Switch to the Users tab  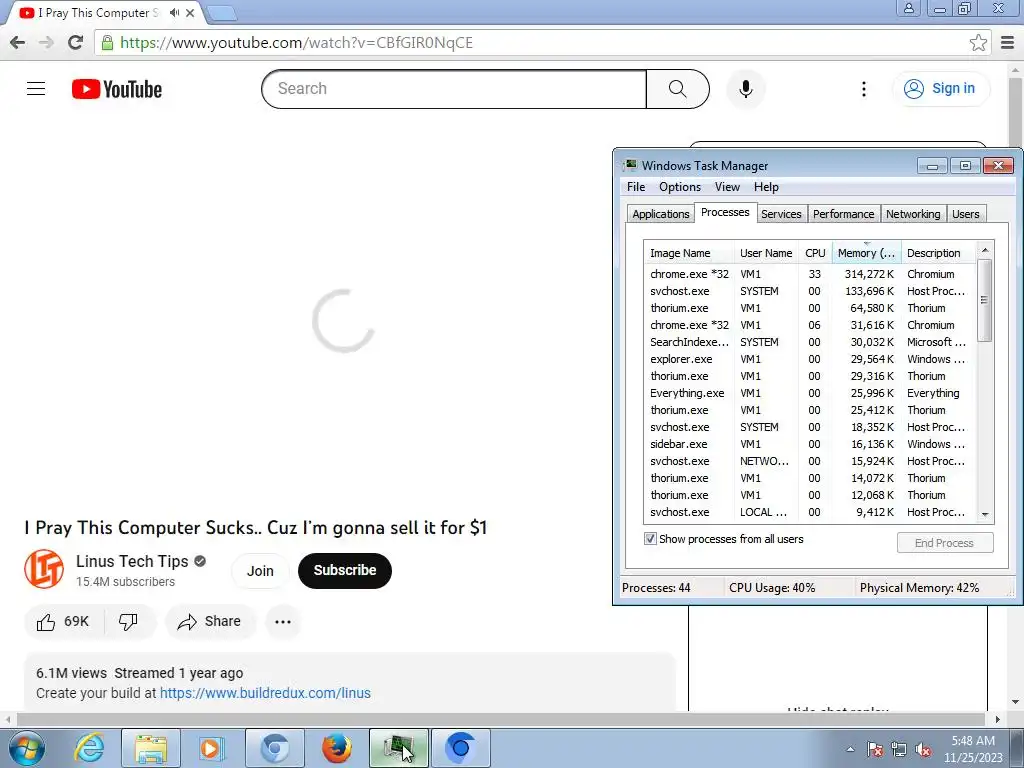[x=965, y=214]
